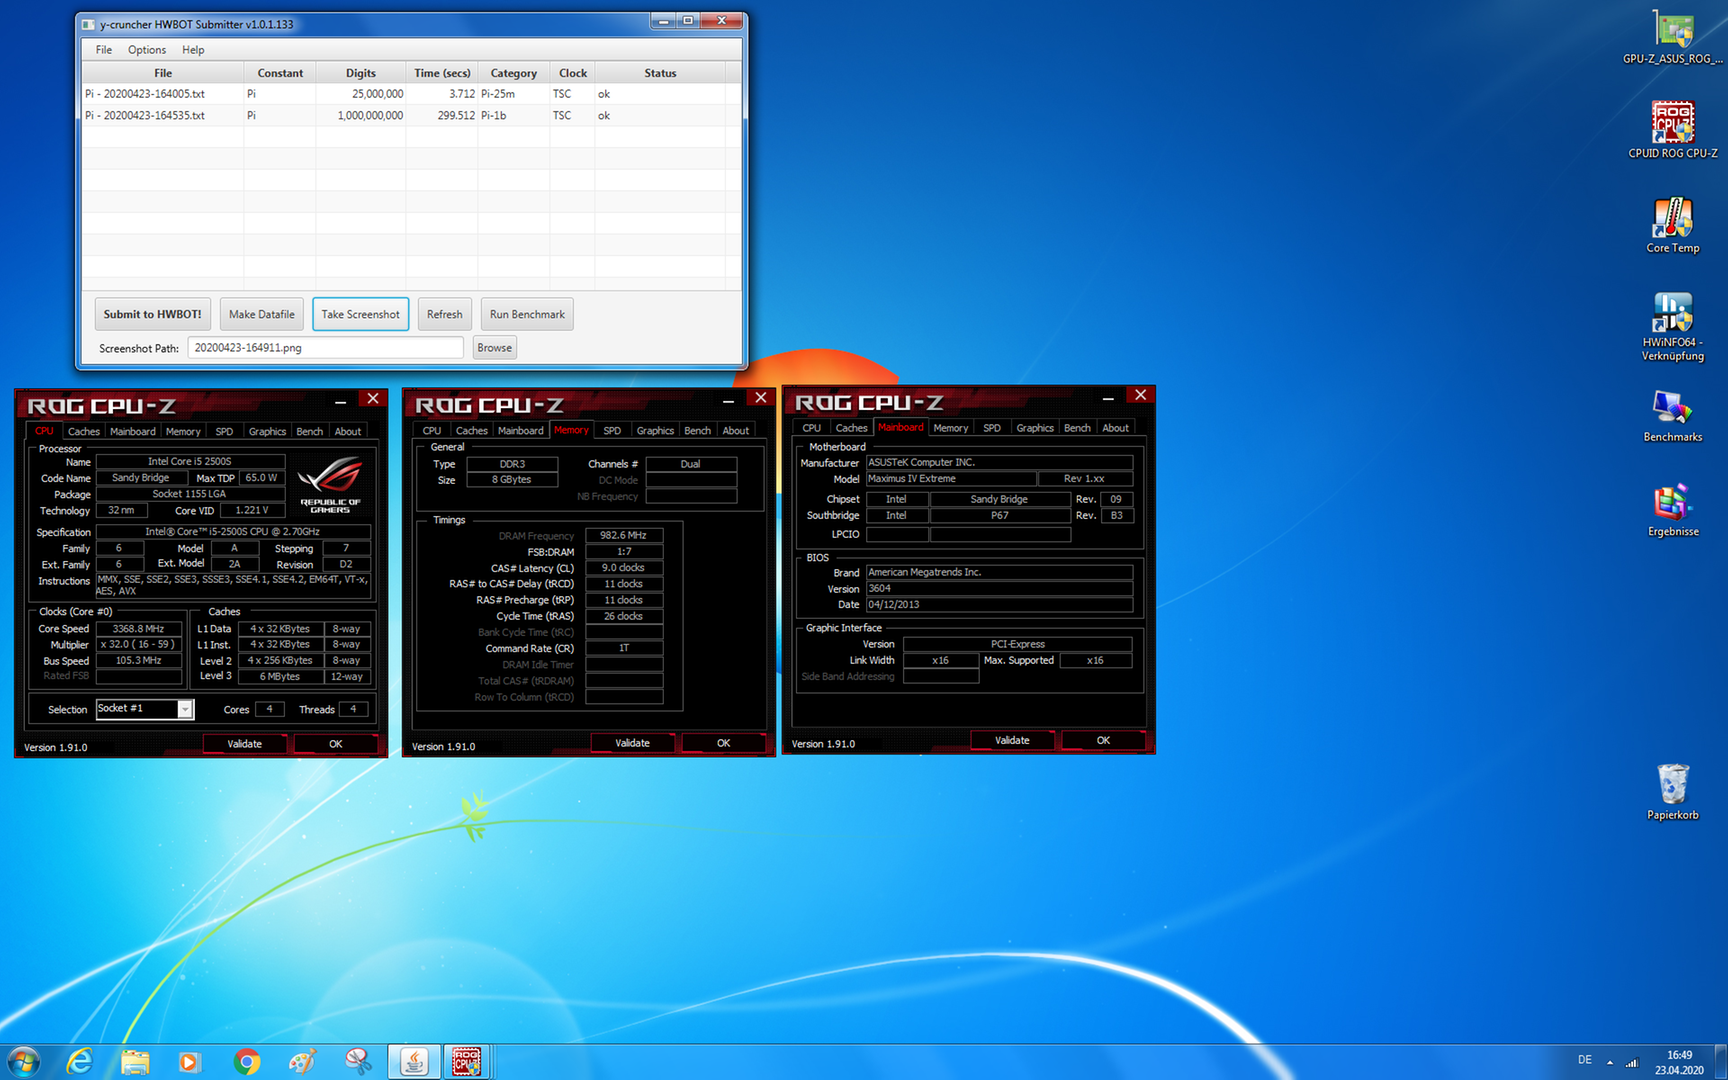Switch to the Java app in the taskbar
The width and height of the screenshot is (1728, 1080).
[414, 1061]
